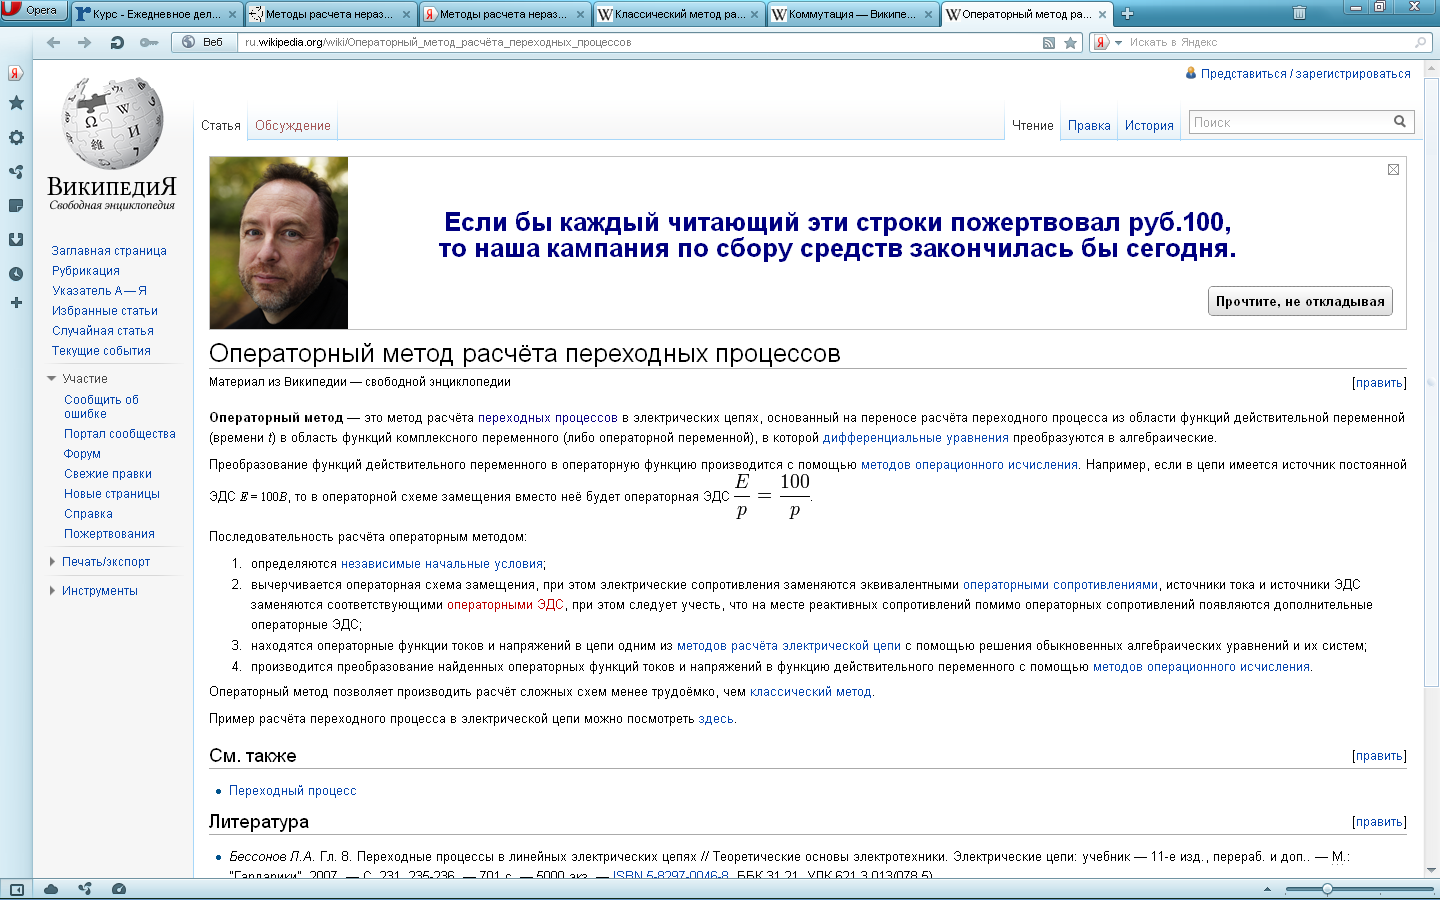Dismiss the donation banner with X
The height and width of the screenshot is (900, 1440).
pyautogui.click(x=1393, y=170)
